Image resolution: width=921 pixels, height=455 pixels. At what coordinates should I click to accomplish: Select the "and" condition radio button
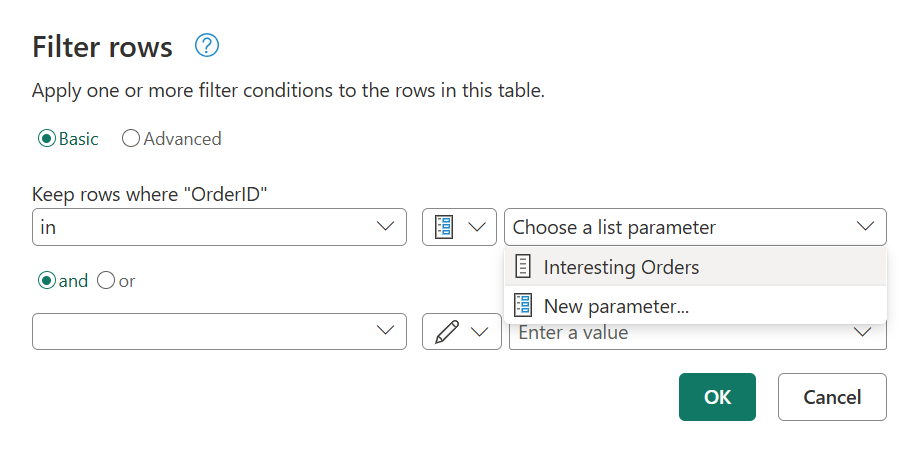46,281
